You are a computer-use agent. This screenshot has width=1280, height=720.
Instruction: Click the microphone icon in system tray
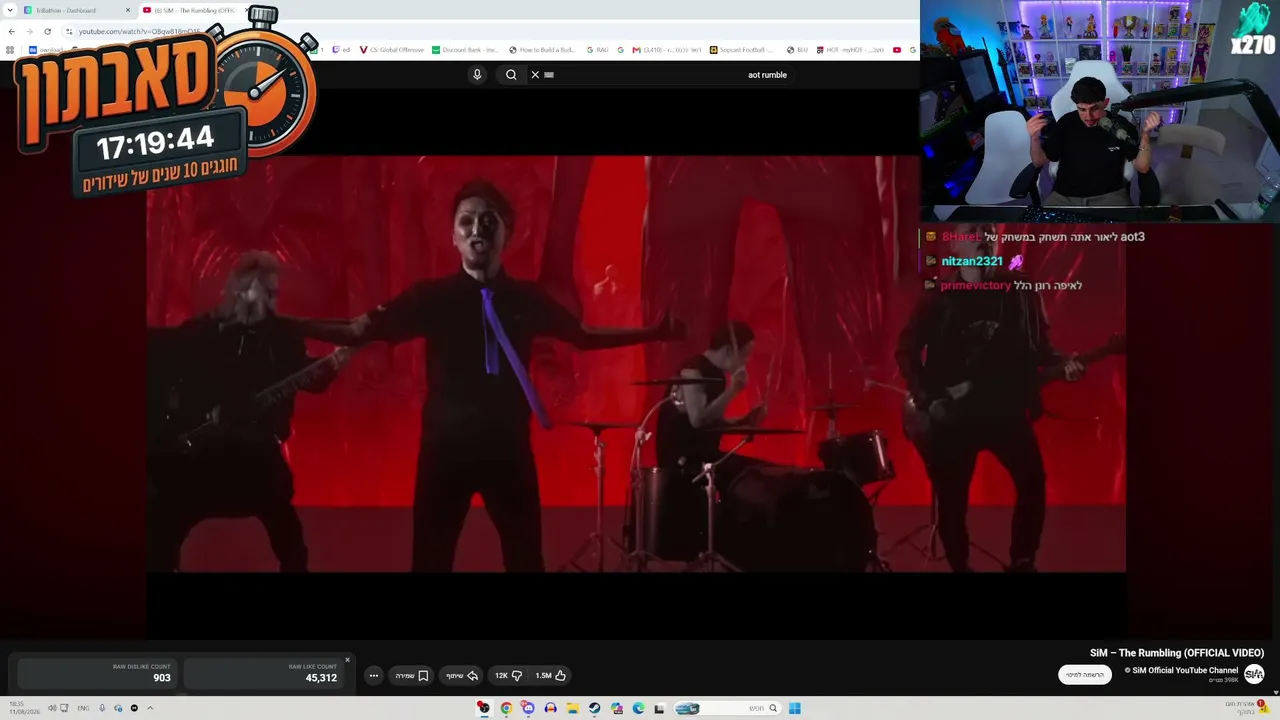click(x=102, y=708)
